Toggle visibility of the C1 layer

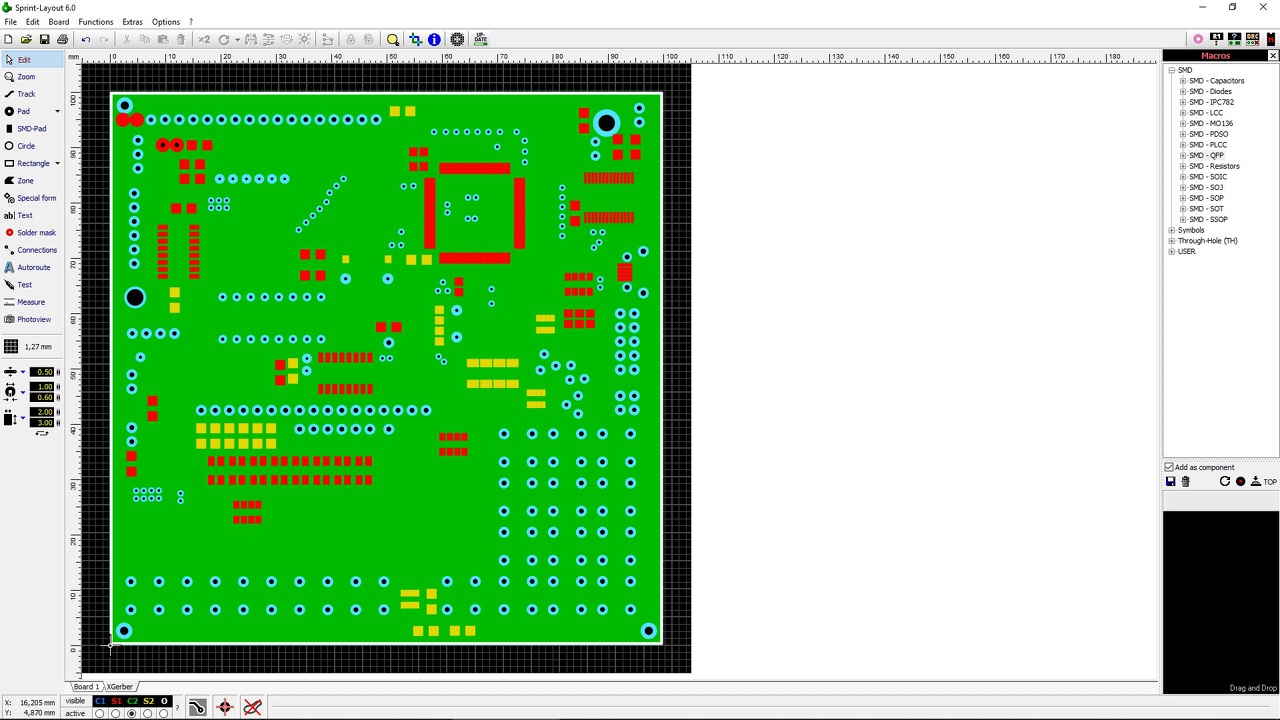coord(100,702)
